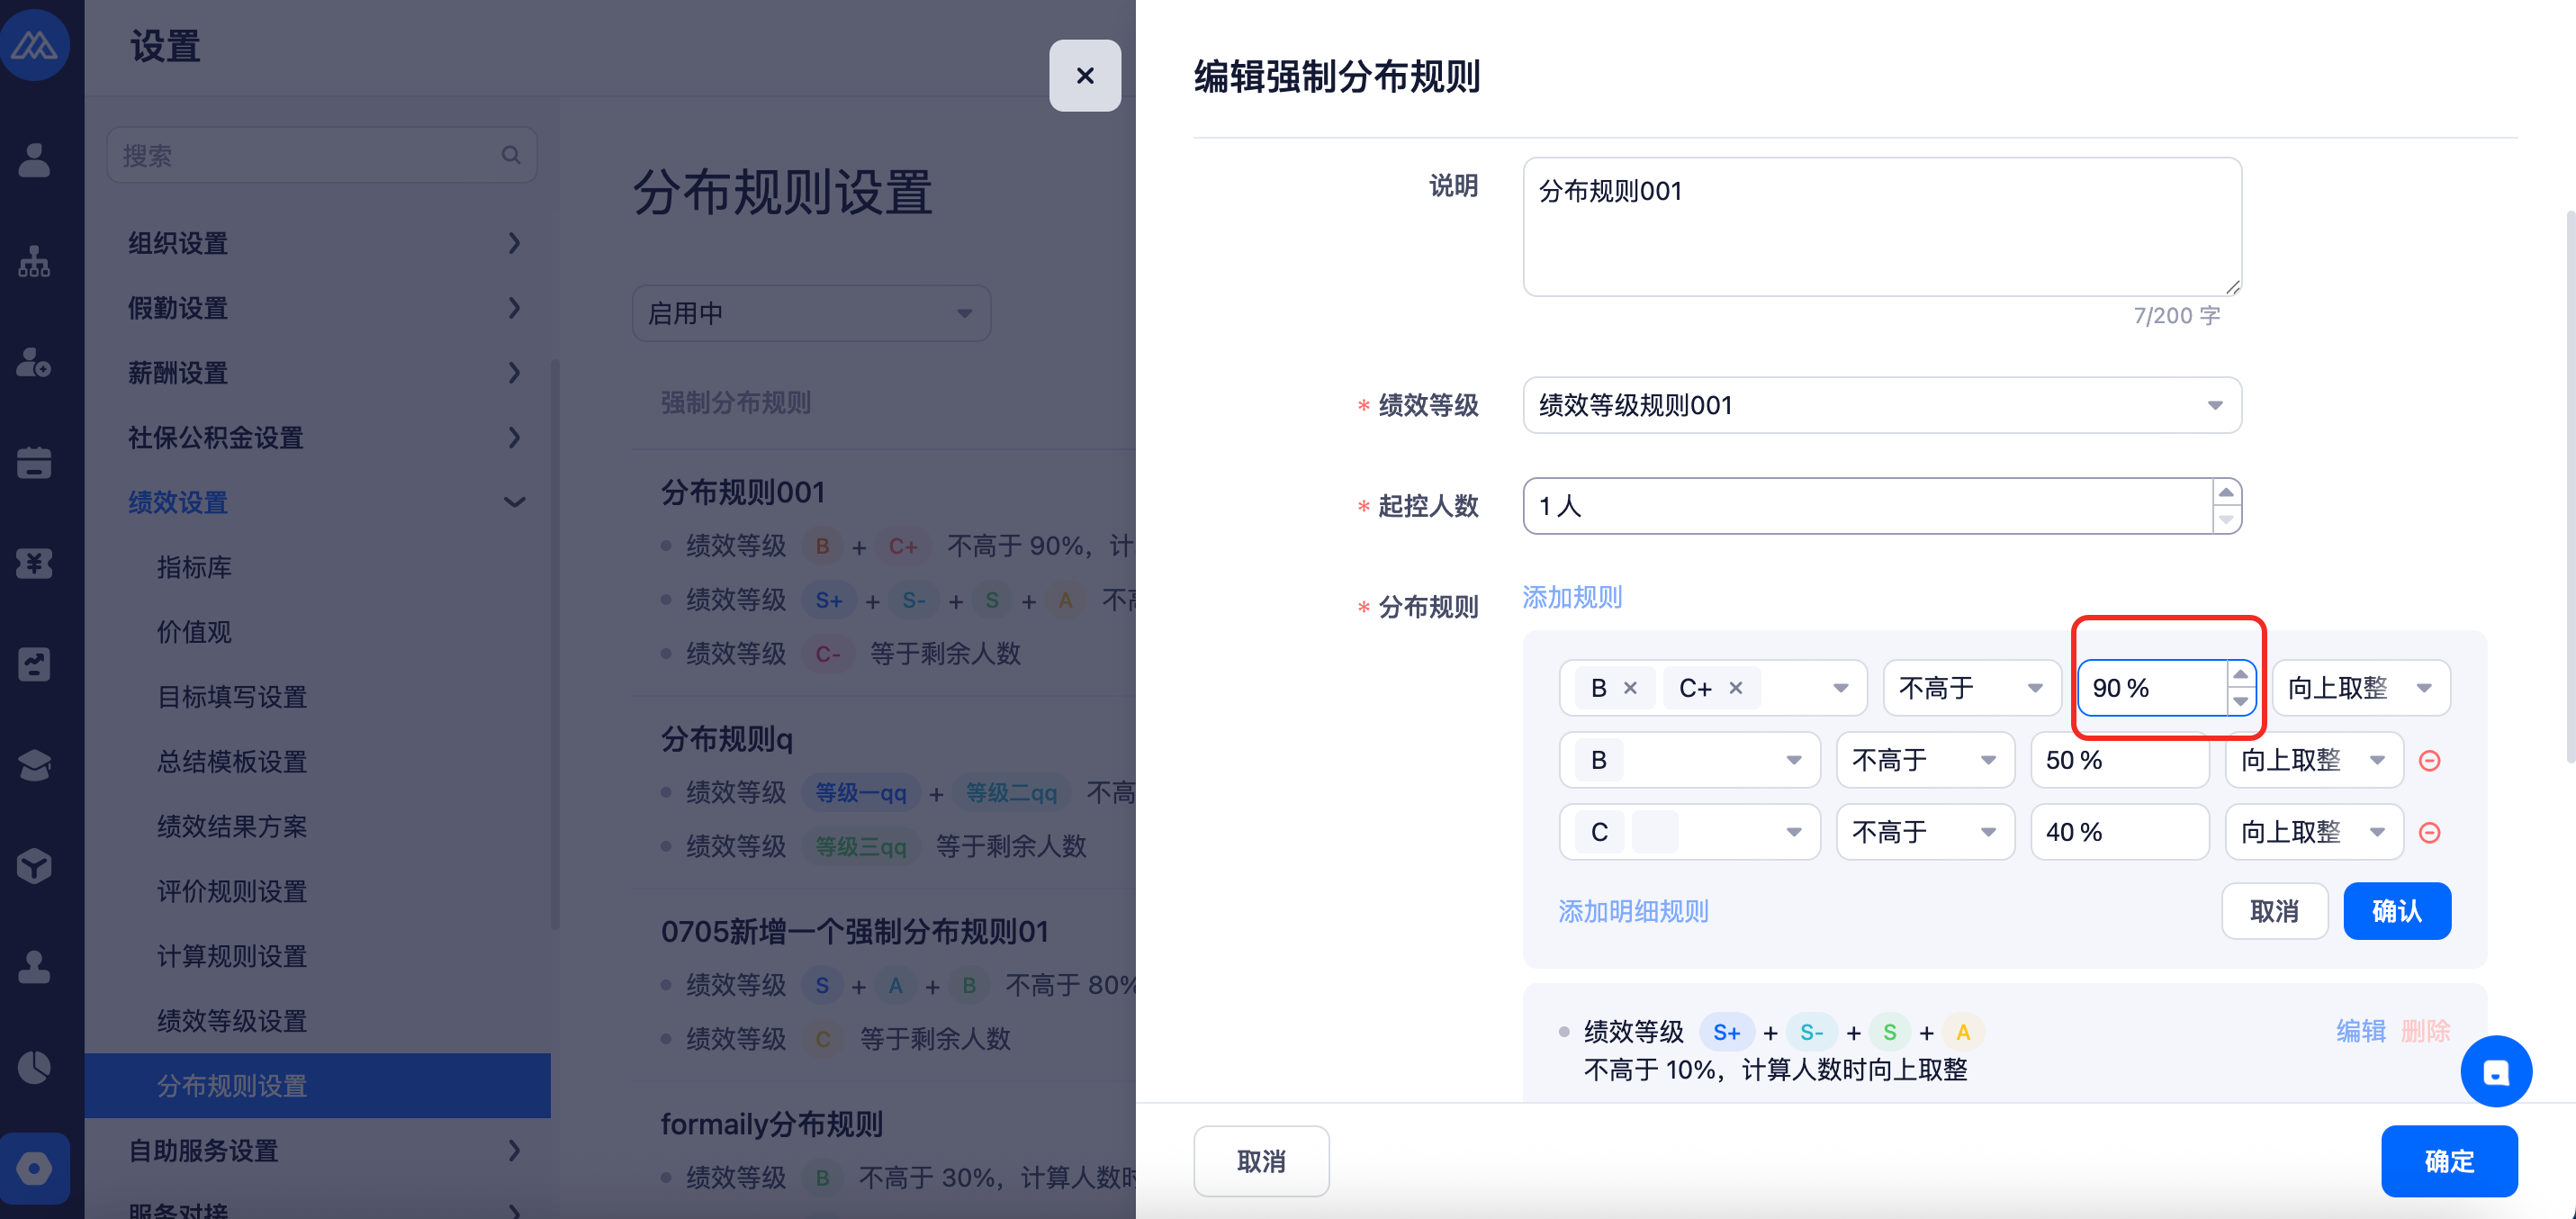Image resolution: width=2576 pixels, height=1219 pixels.
Task: Open 目标填写设置 settings page
Action: [x=232, y=697]
